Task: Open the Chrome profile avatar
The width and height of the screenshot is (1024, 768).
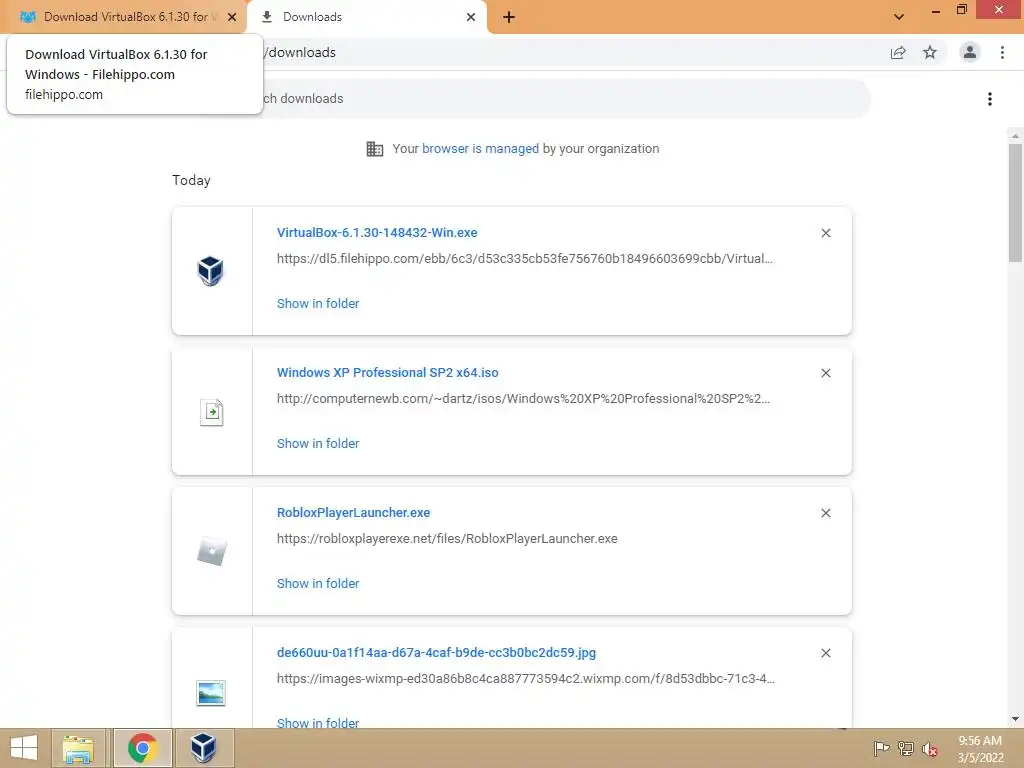Action: point(970,52)
